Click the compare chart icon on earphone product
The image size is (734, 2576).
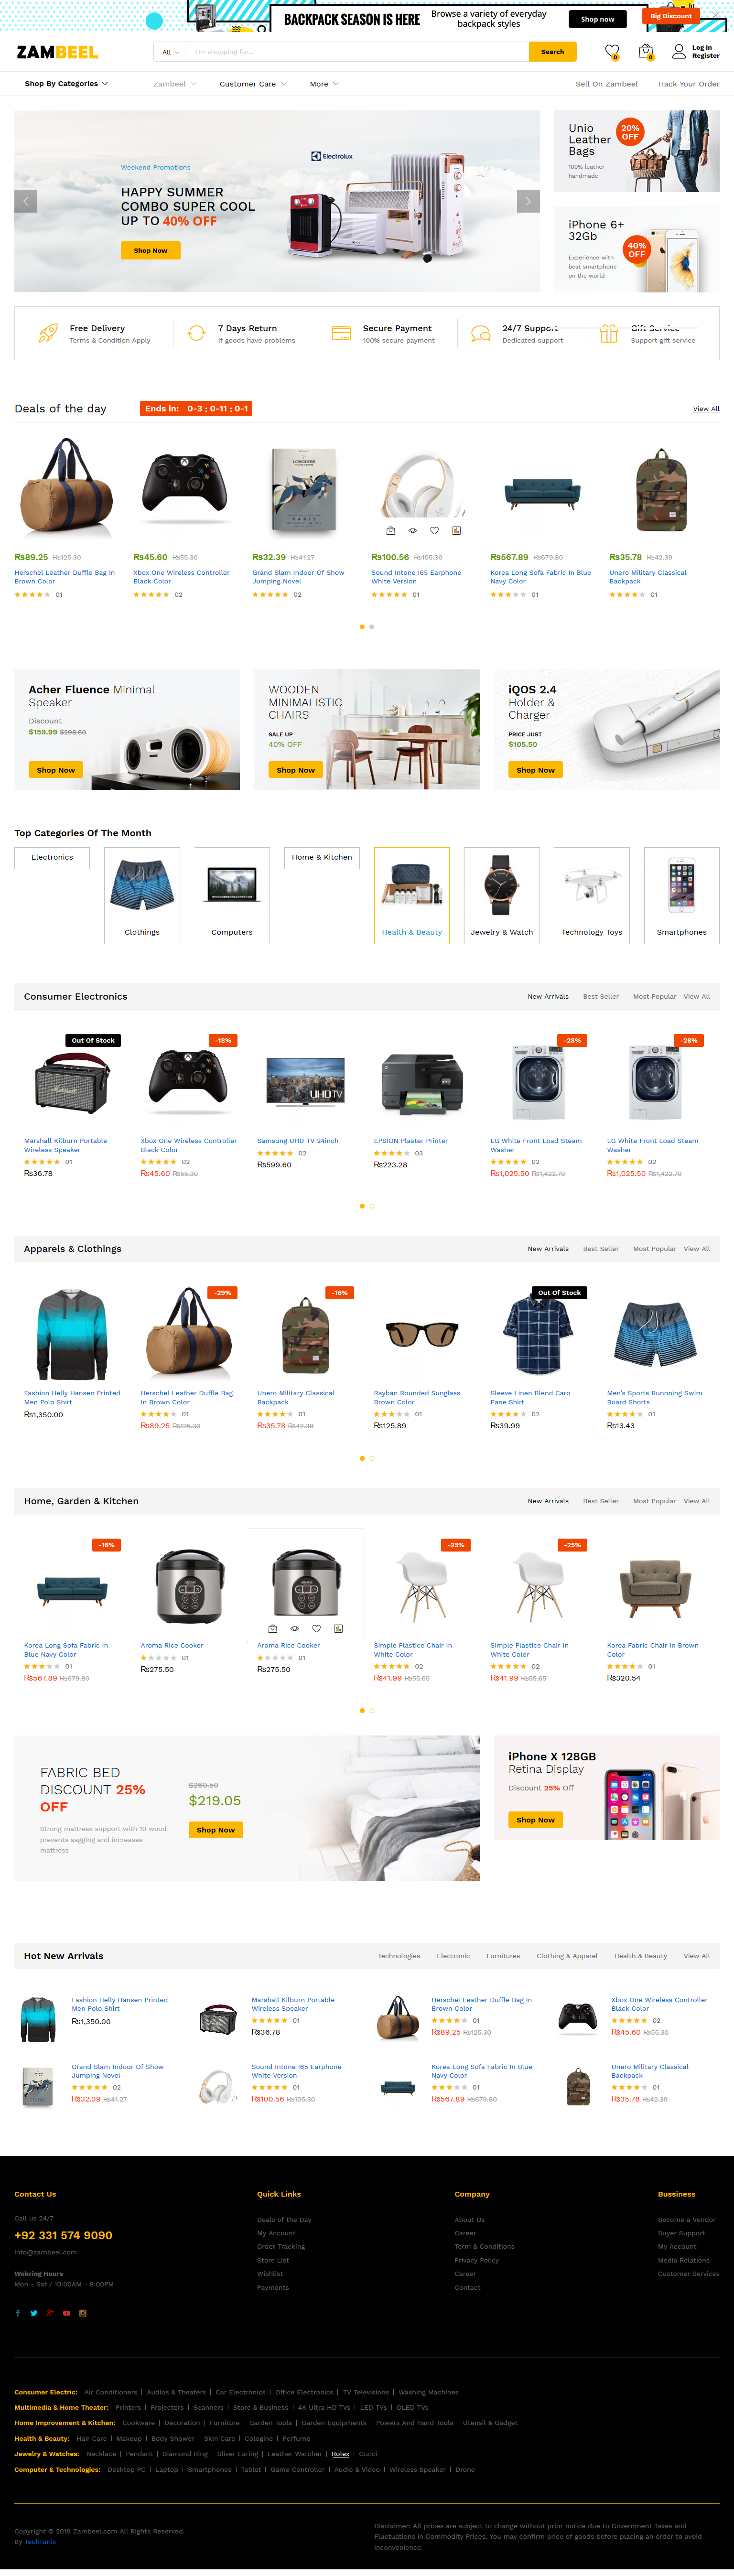456,531
